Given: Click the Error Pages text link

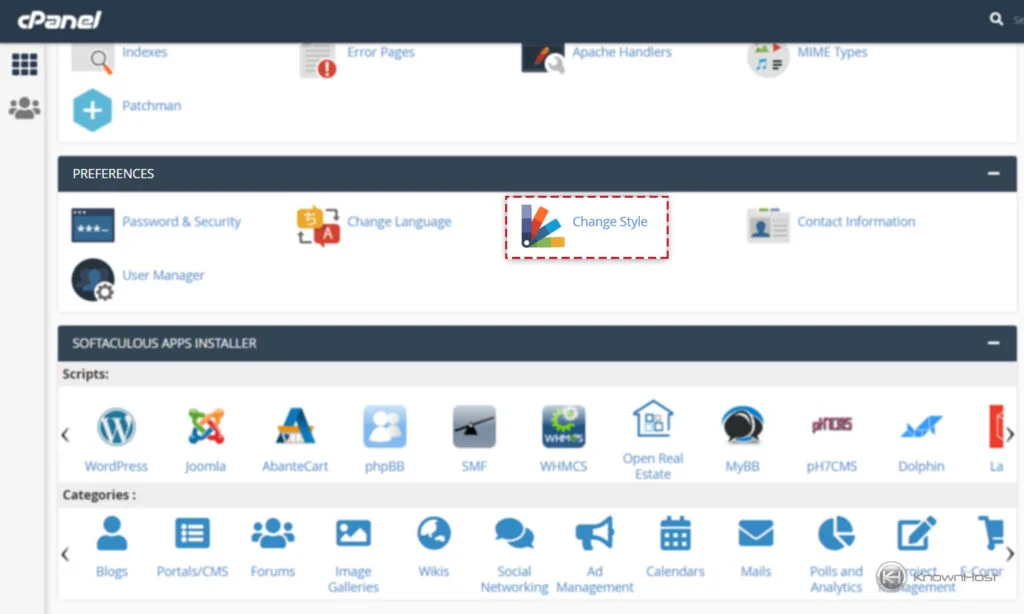Looking at the screenshot, I should [381, 52].
